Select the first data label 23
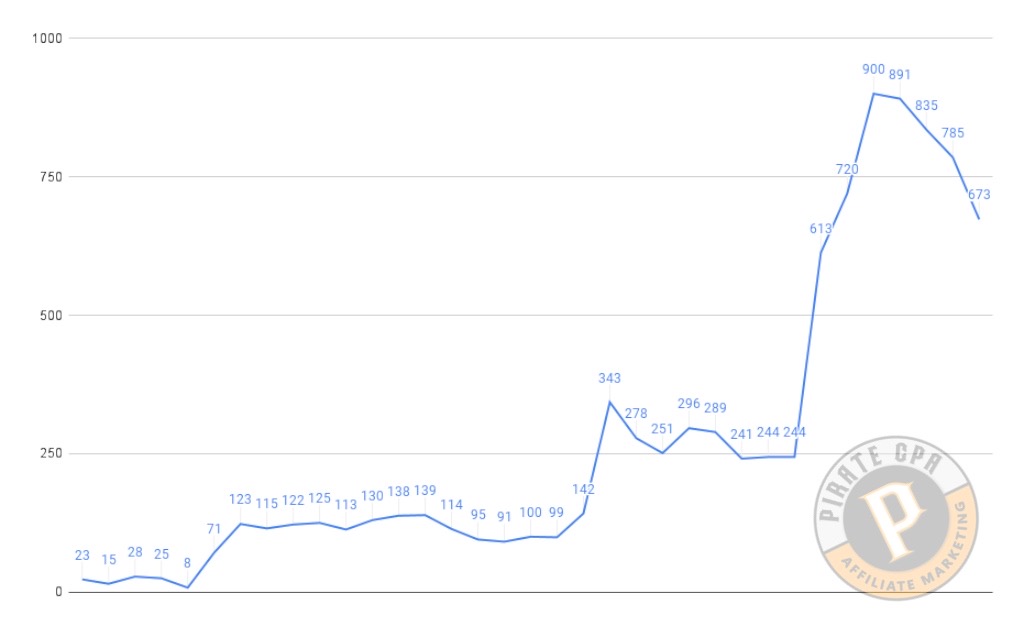This screenshot has height=632, width=1024. pos(82,556)
